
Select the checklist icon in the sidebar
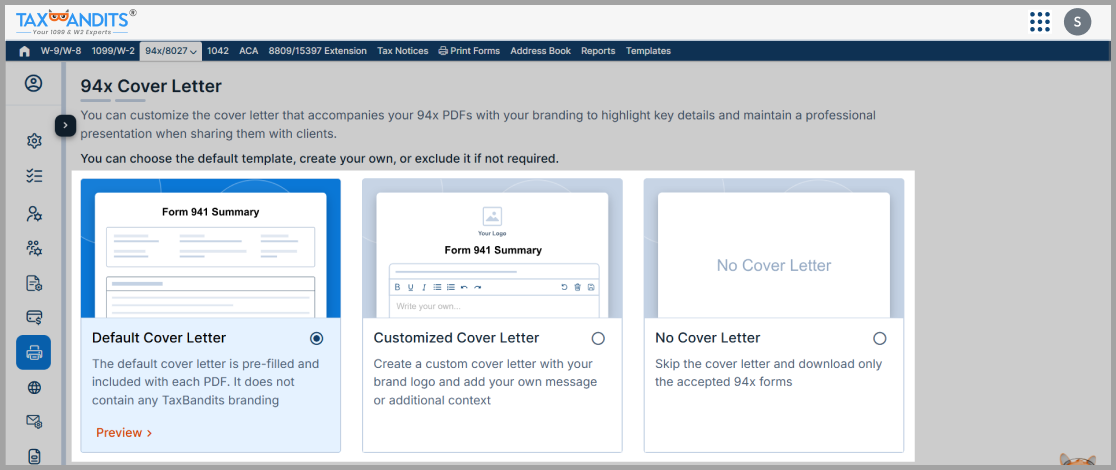pos(34,176)
